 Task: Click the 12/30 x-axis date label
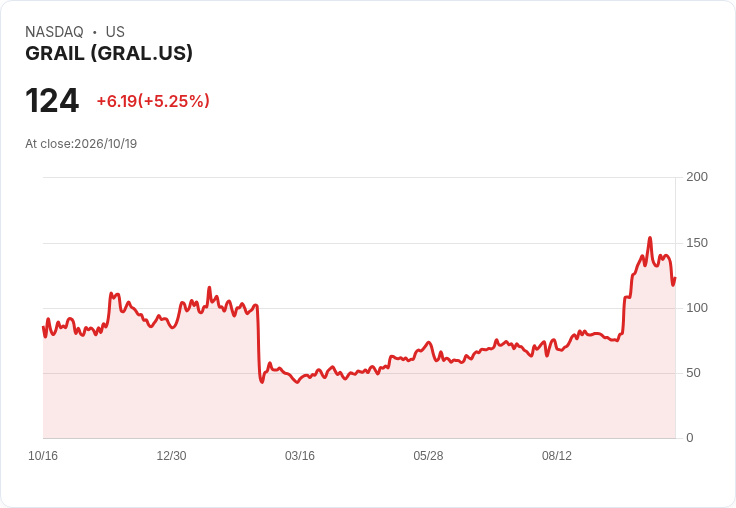point(171,456)
